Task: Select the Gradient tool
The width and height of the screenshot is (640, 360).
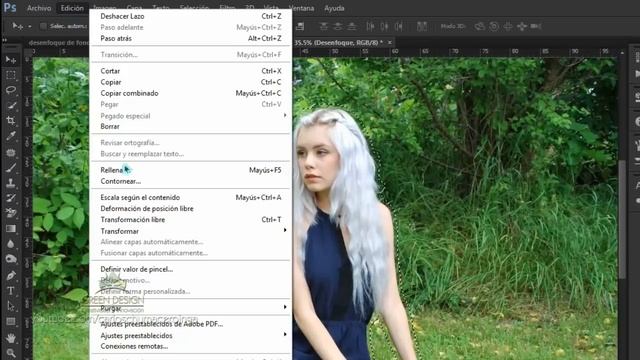Action: pyautogui.click(x=11, y=229)
